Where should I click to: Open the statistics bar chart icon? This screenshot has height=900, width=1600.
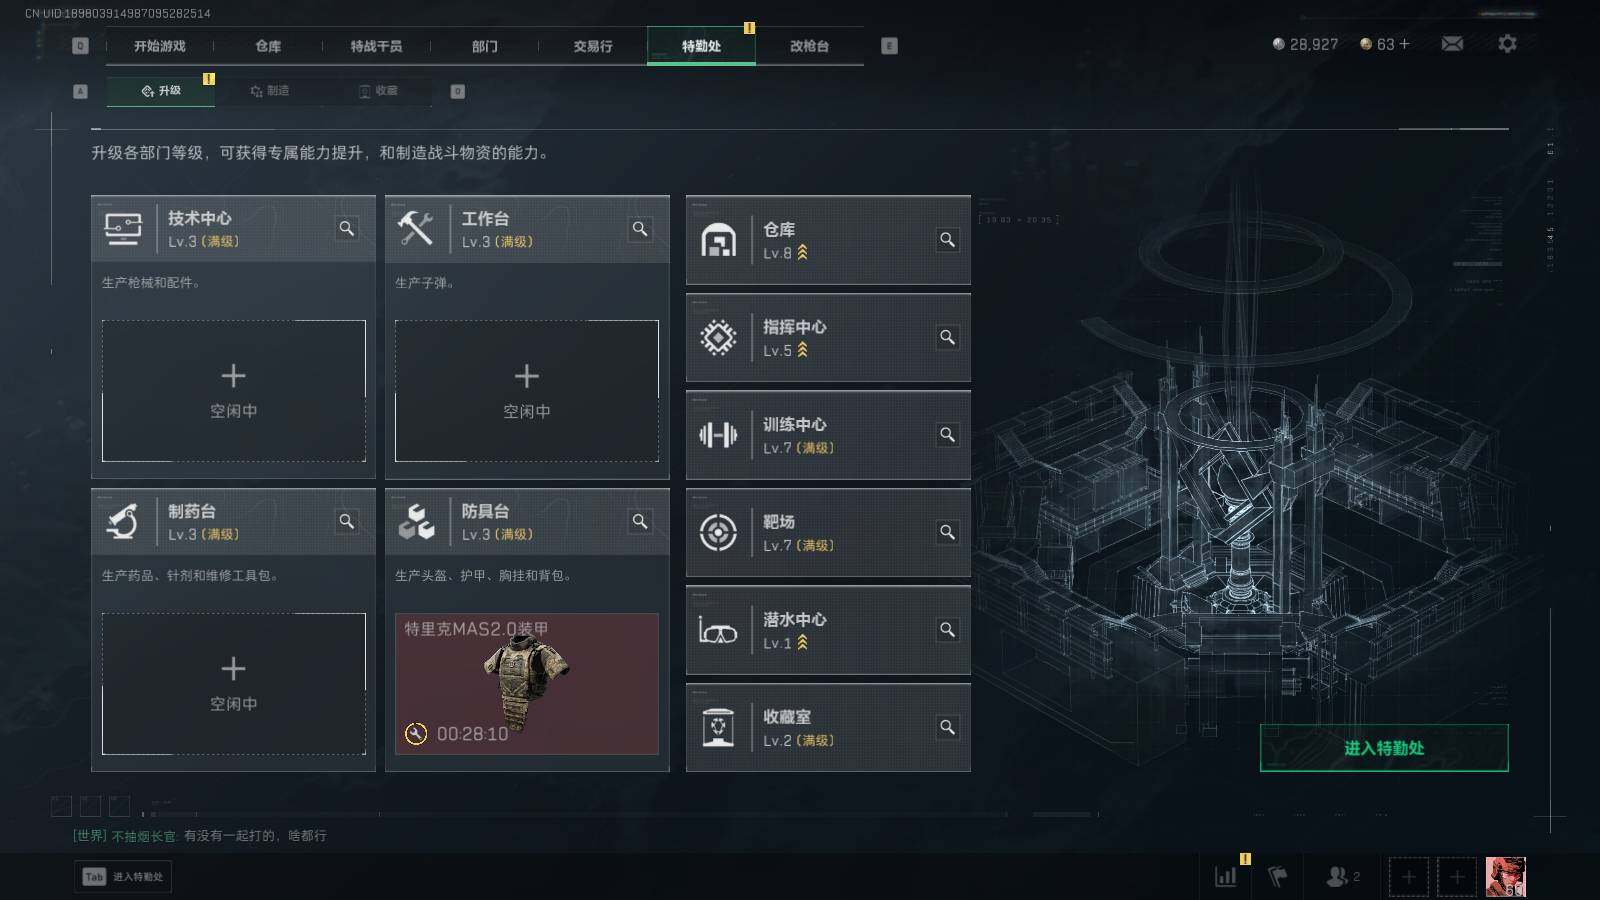[x=1225, y=877]
